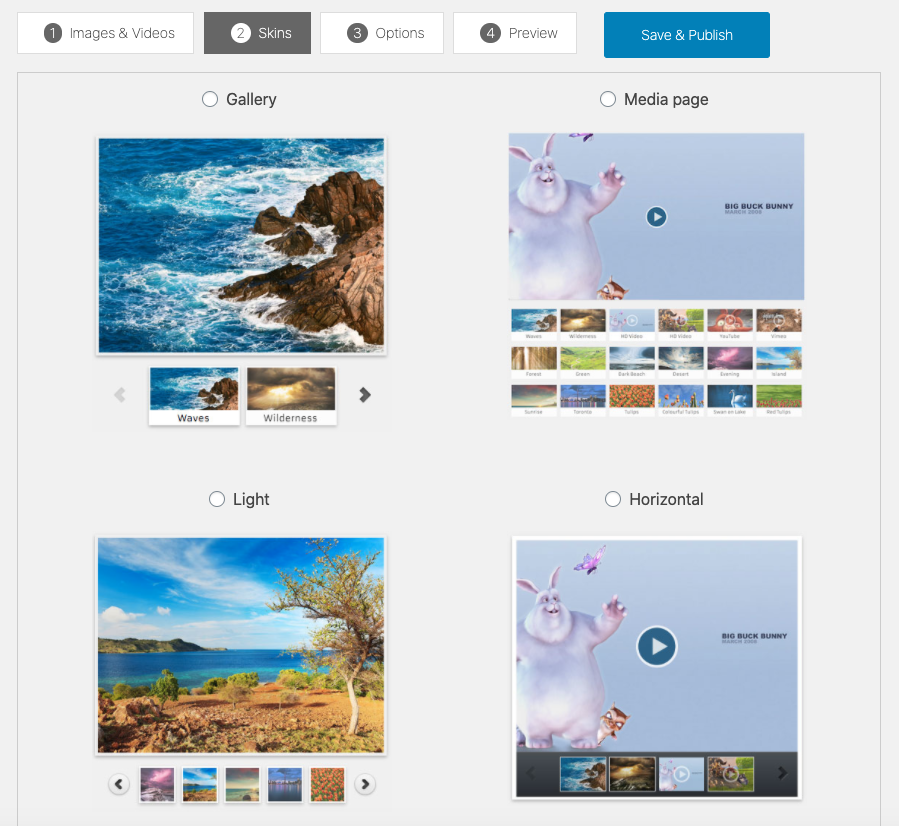Click the Waves thumbnail in Gallery skin
Image resolution: width=899 pixels, height=826 pixels.
click(194, 395)
